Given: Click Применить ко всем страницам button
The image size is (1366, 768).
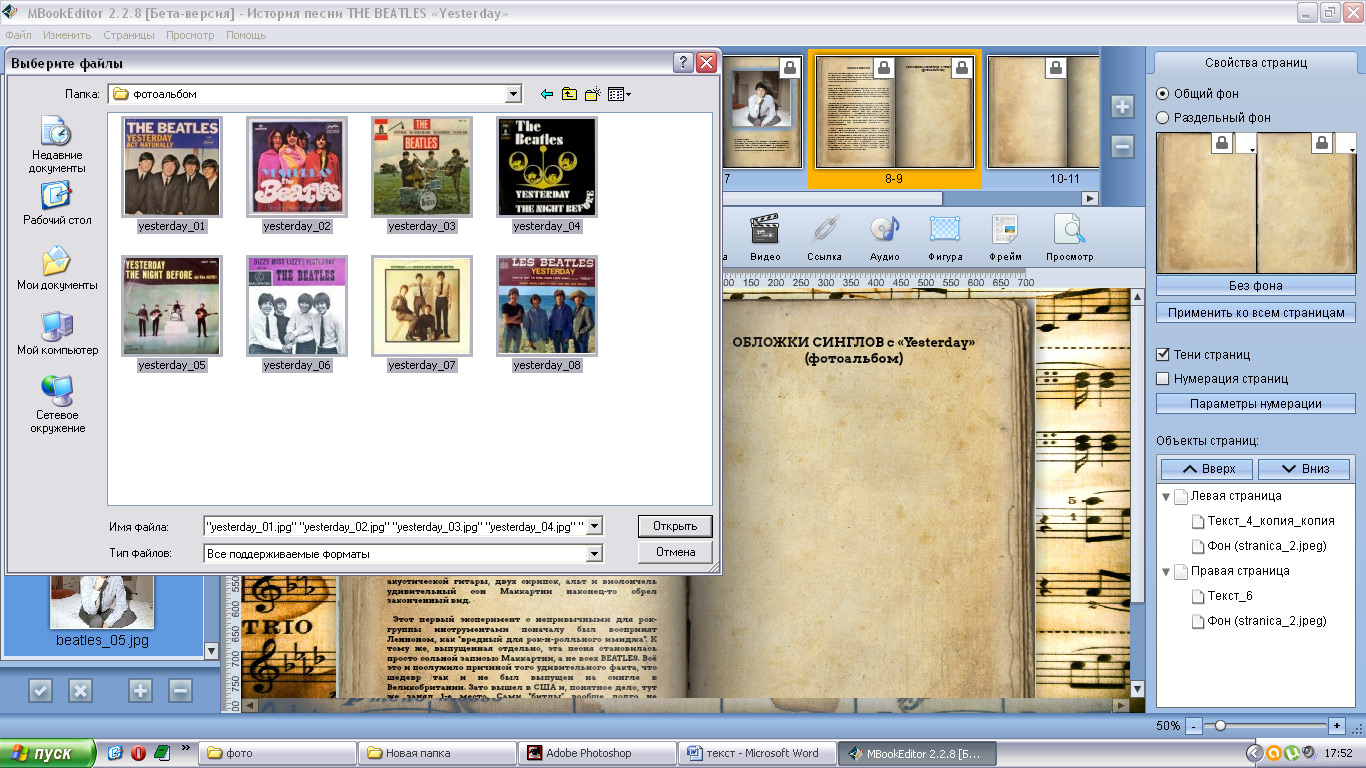Looking at the screenshot, I should [1256, 313].
